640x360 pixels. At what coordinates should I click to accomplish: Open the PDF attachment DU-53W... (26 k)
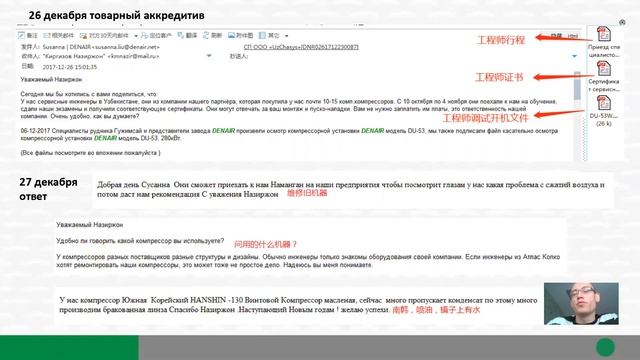pyautogui.click(x=604, y=111)
